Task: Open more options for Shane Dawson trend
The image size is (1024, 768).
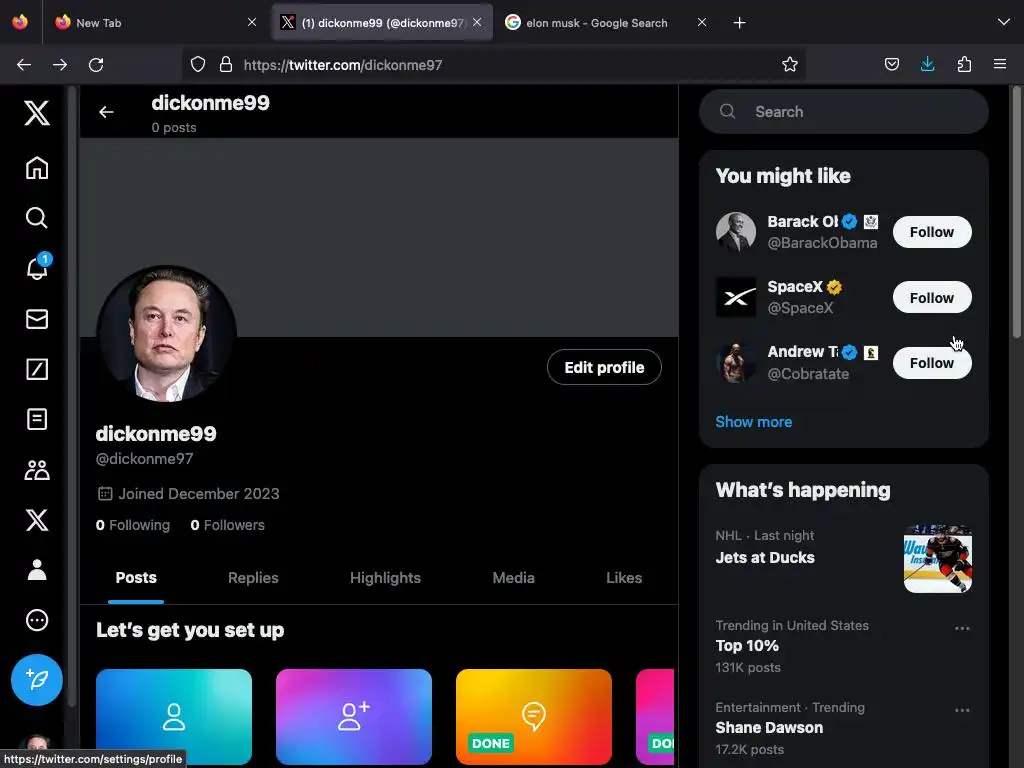Action: pyautogui.click(x=962, y=710)
